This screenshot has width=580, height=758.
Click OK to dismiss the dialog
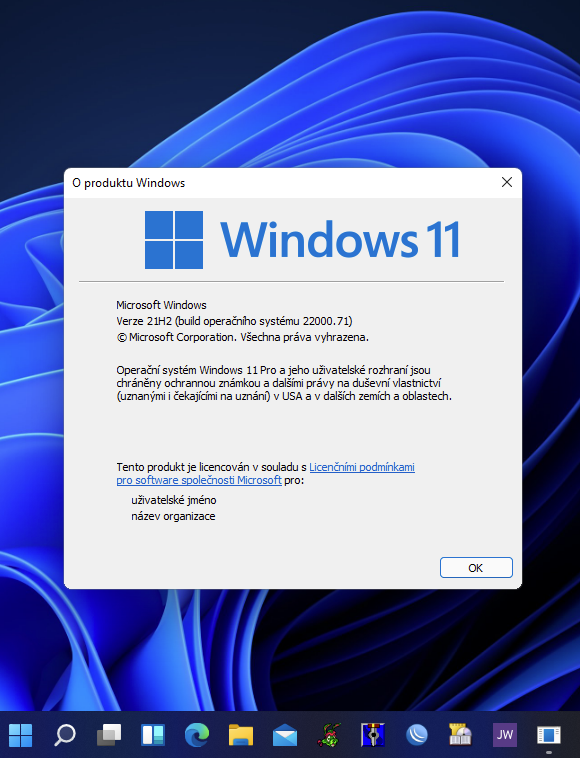476,568
